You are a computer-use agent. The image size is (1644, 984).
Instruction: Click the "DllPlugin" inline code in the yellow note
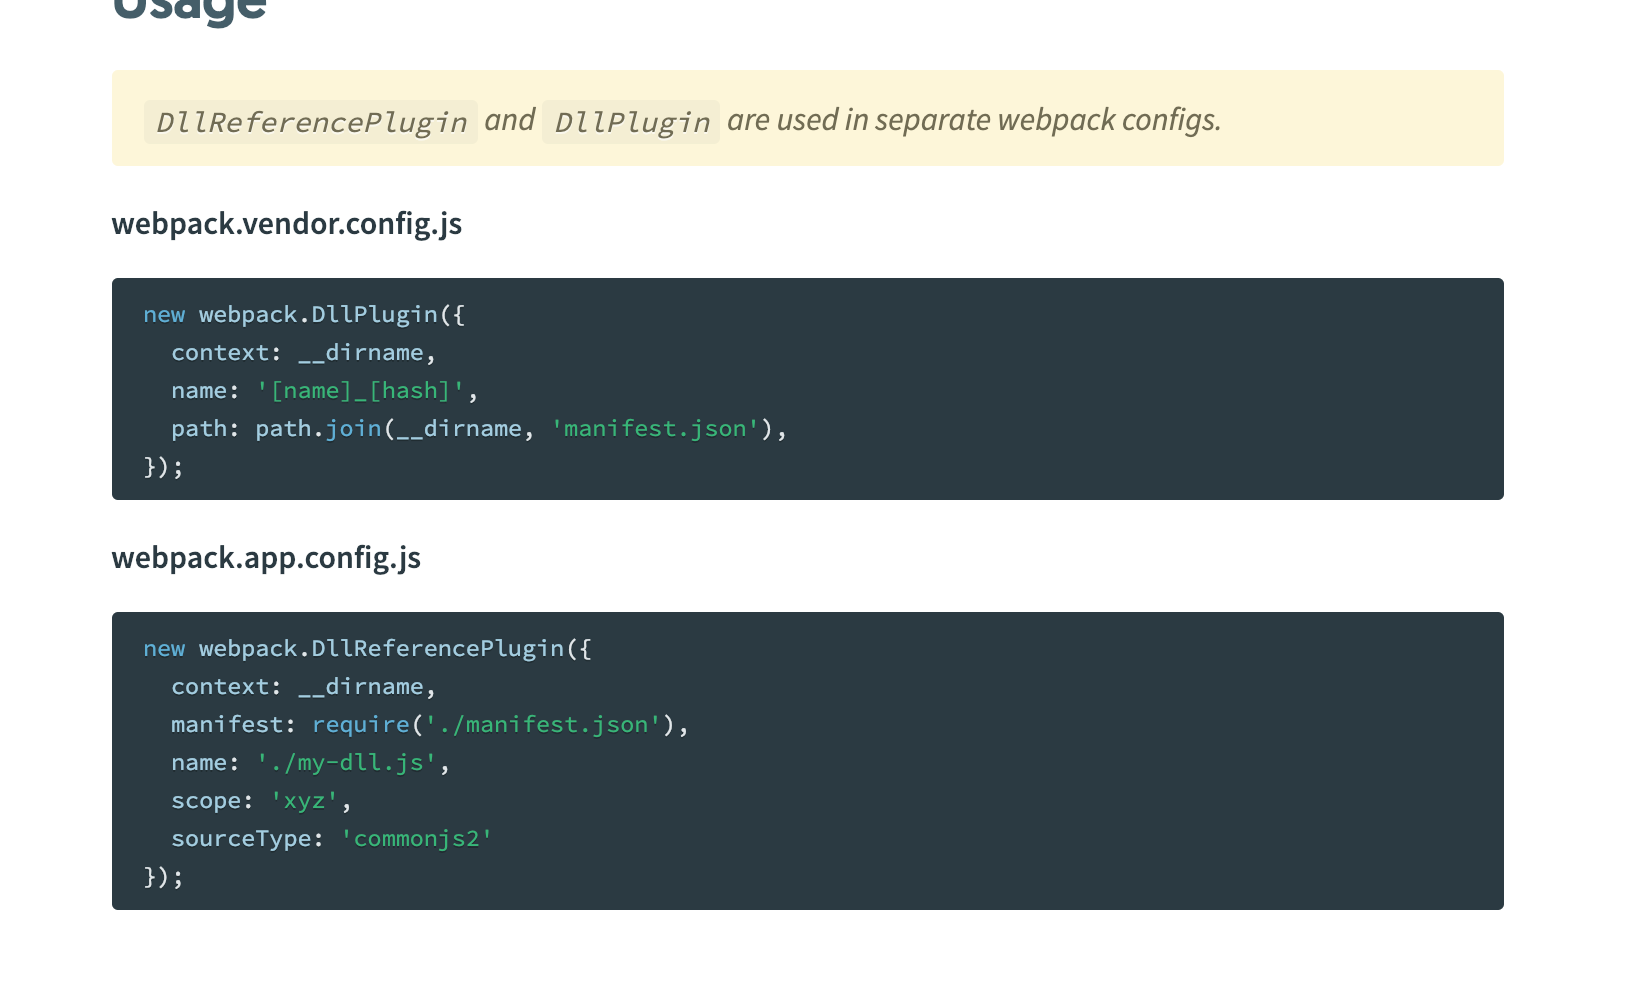(631, 122)
